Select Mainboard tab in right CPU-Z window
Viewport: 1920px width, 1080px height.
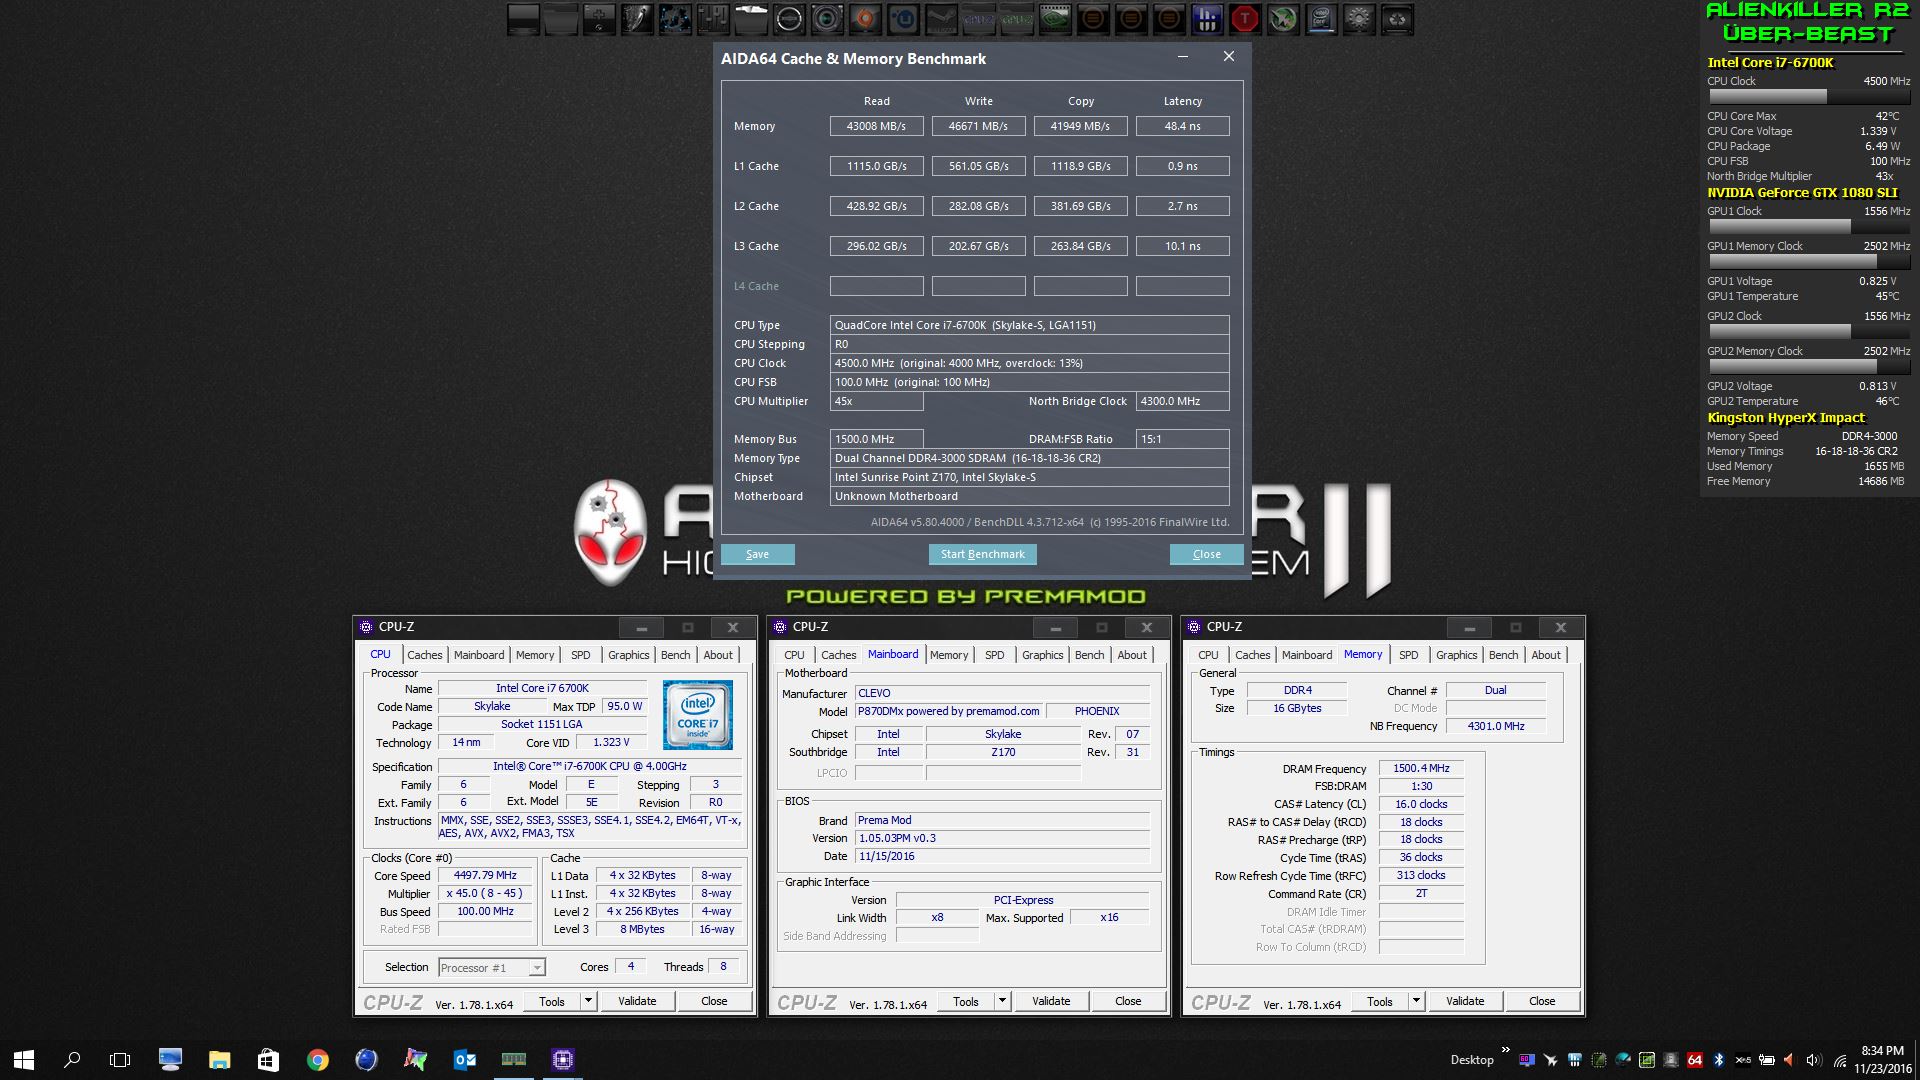(x=1307, y=655)
